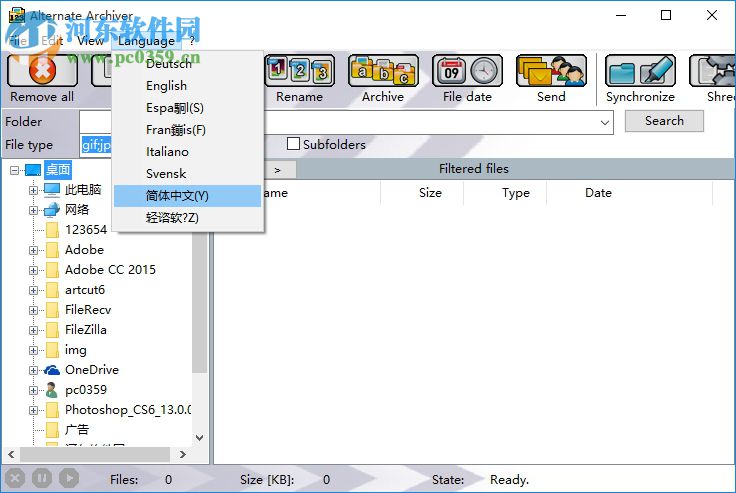Open the Rename tool icon

[299, 71]
